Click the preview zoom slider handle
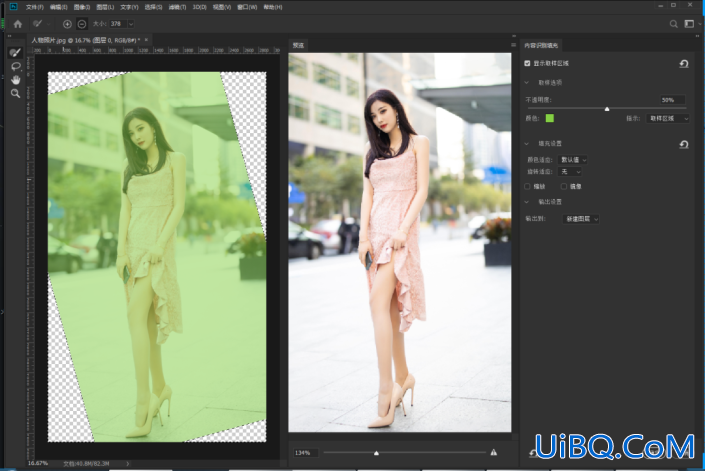This screenshot has height=471, width=705. tap(376, 453)
